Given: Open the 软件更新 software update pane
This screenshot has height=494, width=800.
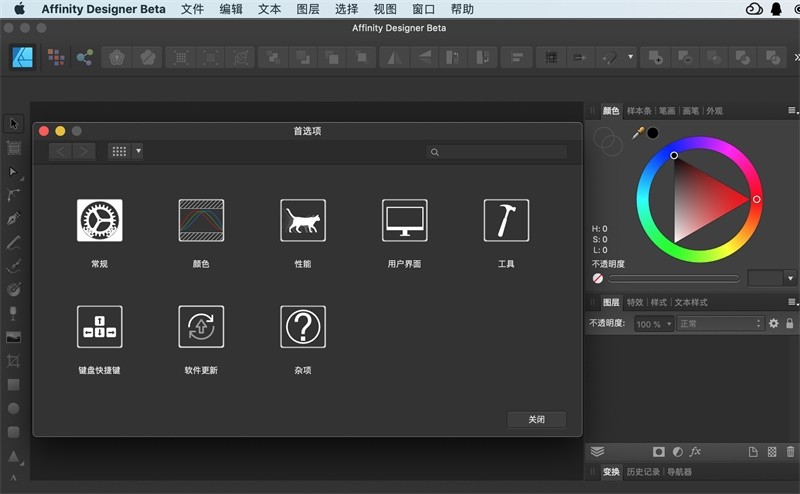Looking at the screenshot, I should click(x=201, y=327).
